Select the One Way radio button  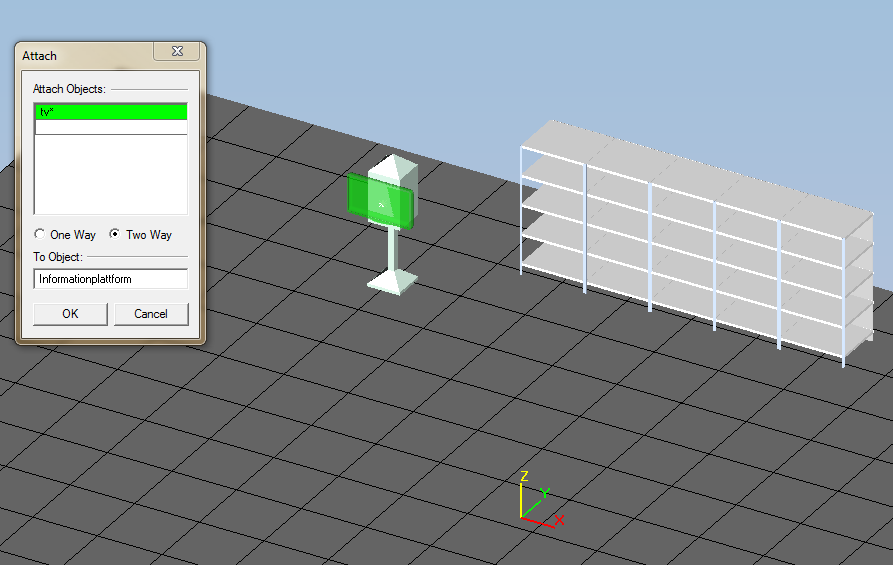point(39,234)
